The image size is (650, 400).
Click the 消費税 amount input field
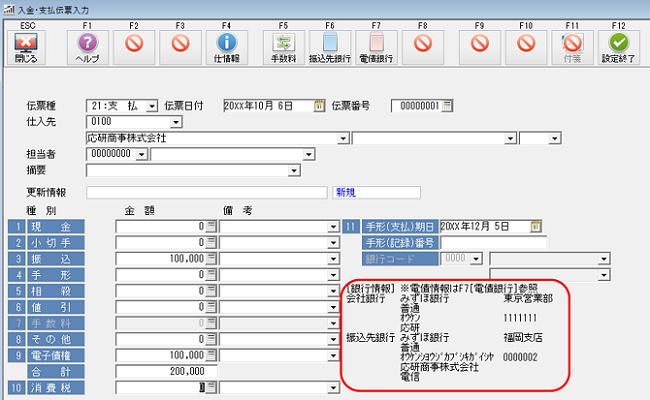click(160, 387)
